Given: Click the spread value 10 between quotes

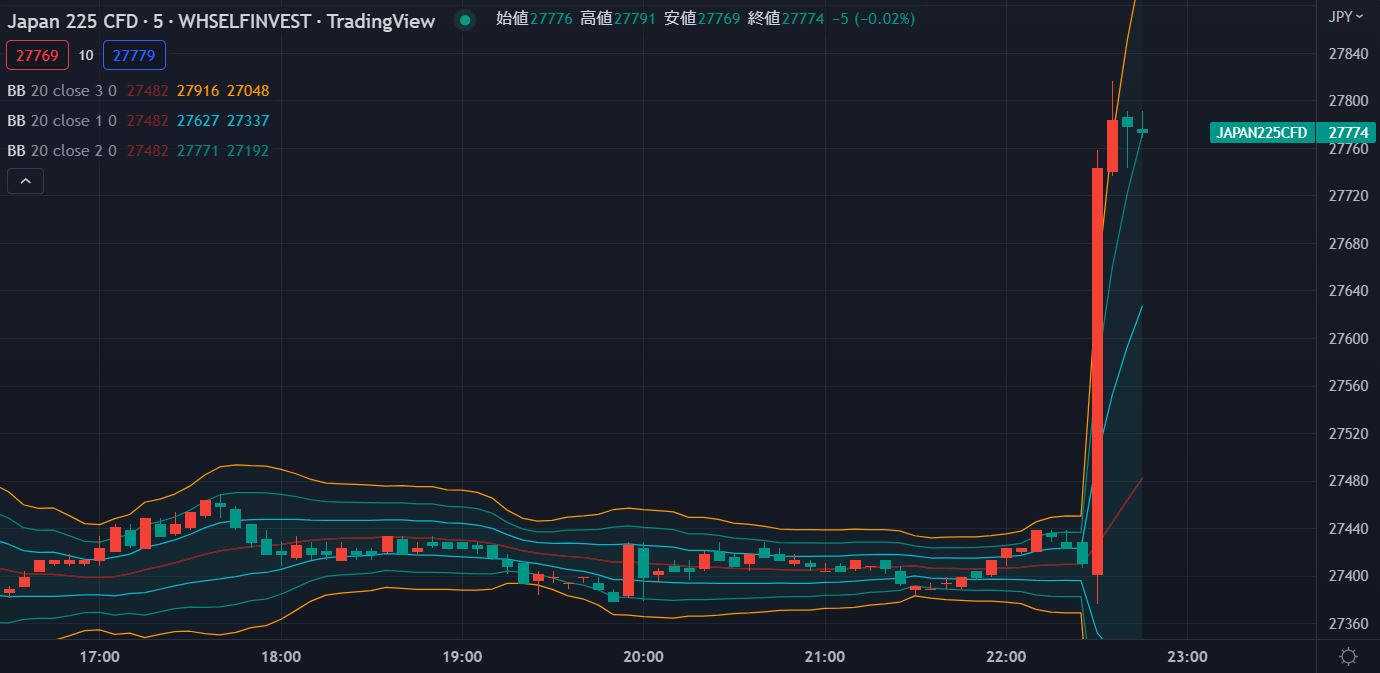Looking at the screenshot, I should [x=86, y=55].
